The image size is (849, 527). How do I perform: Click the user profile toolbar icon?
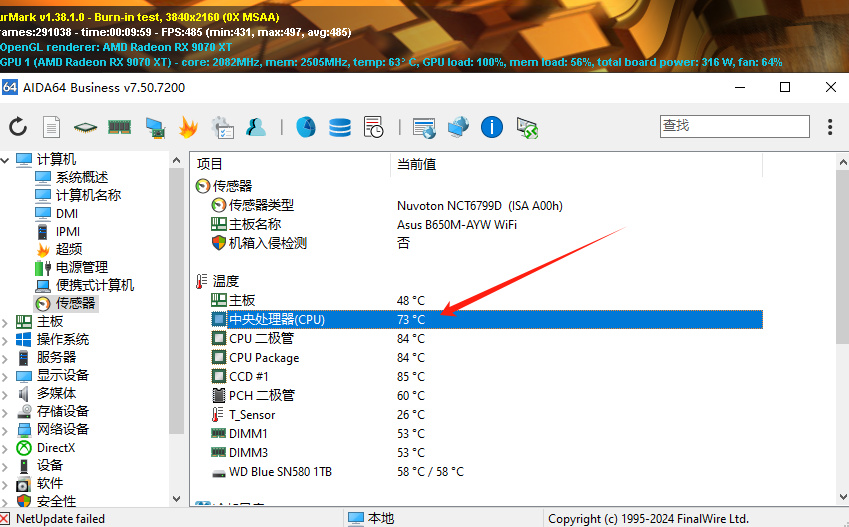click(256, 127)
